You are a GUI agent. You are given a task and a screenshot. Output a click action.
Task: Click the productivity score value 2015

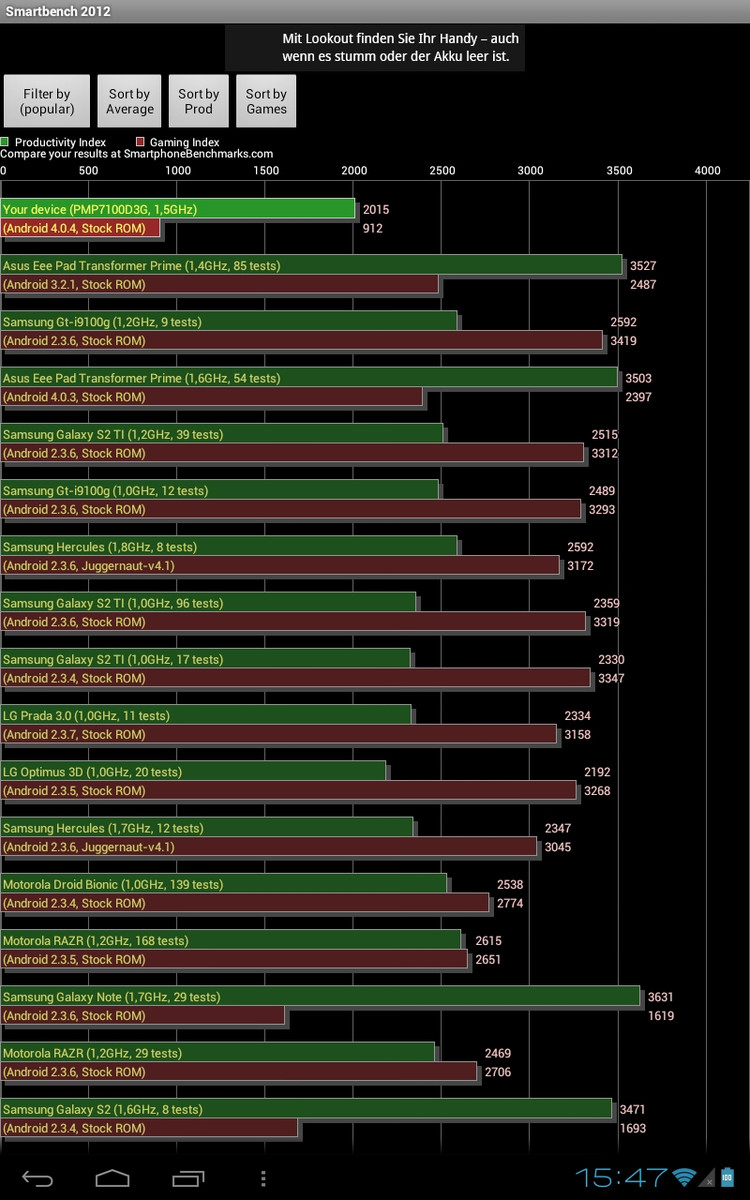click(376, 210)
